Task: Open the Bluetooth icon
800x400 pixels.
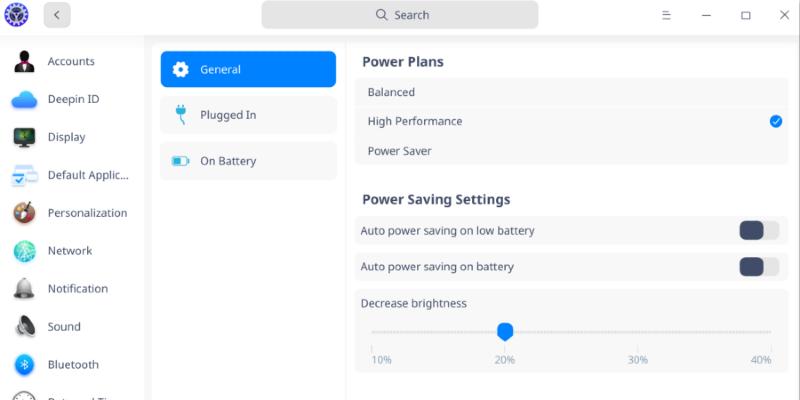Action: (x=25, y=365)
